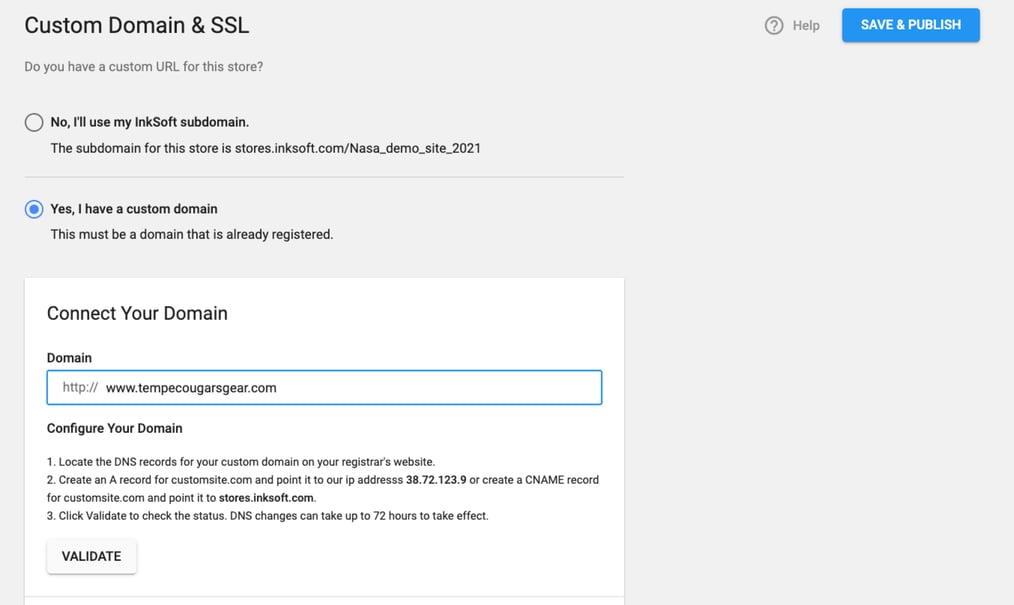The height and width of the screenshot is (605, 1014).
Task: Click the Custom Domain & SSL heading
Action: (x=136, y=25)
